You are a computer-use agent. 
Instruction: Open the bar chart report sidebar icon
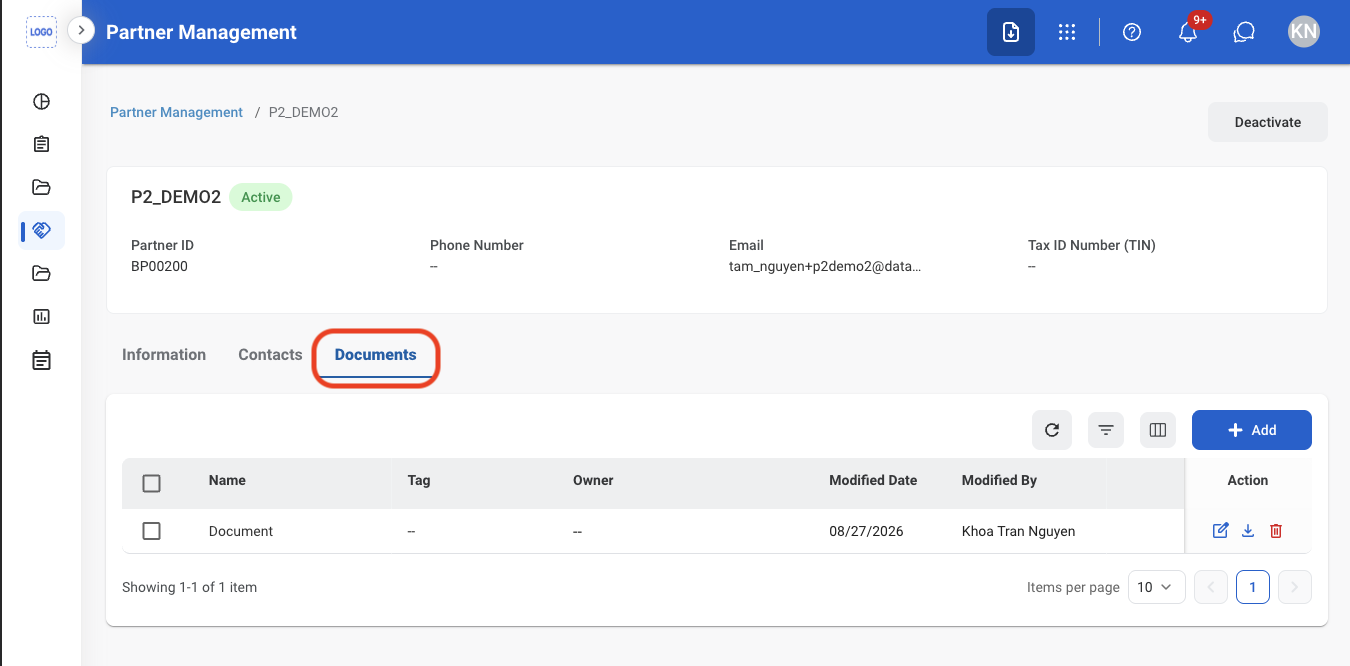(41, 316)
